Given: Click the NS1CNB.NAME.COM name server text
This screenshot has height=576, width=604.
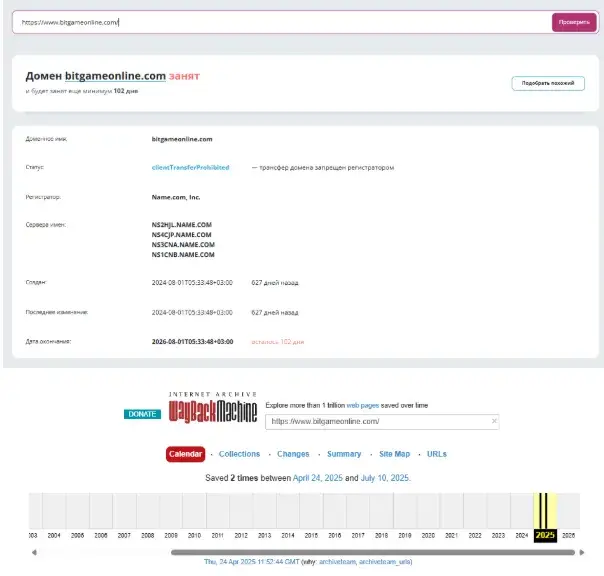Looking at the screenshot, I should click(183, 255).
